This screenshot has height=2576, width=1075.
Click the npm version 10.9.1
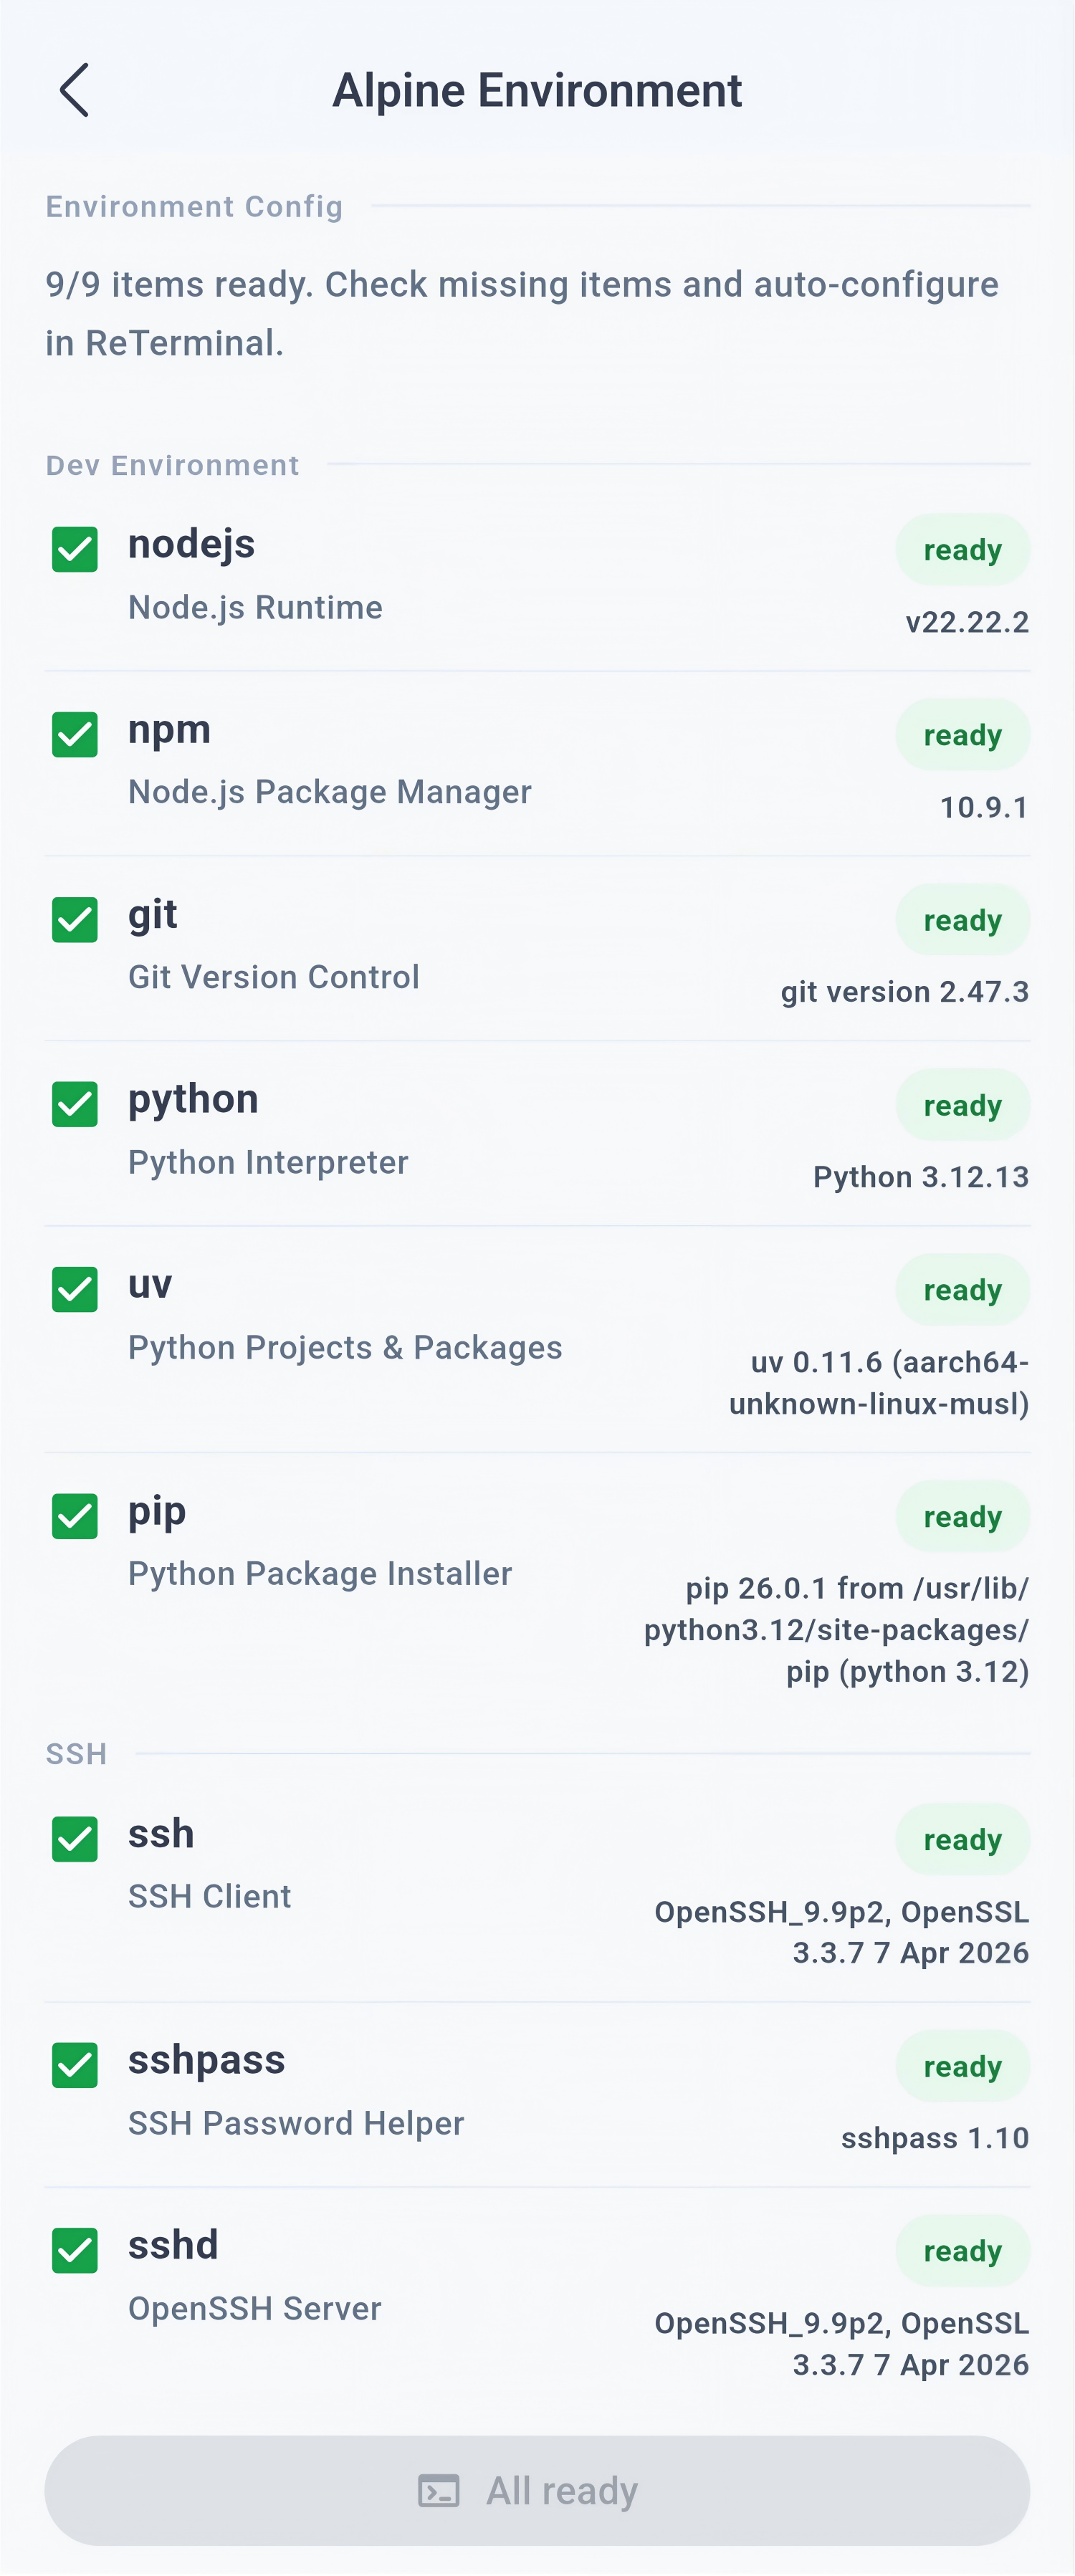[x=984, y=807]
